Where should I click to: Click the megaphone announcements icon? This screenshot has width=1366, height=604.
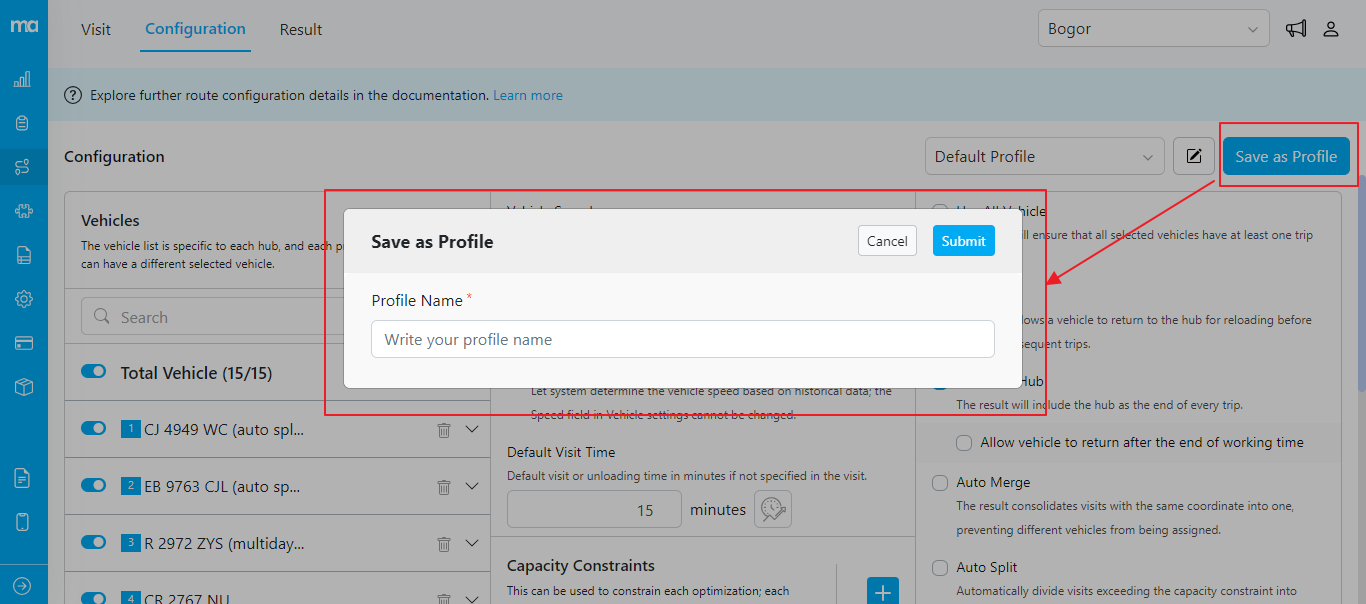(x=1296, y=29)
